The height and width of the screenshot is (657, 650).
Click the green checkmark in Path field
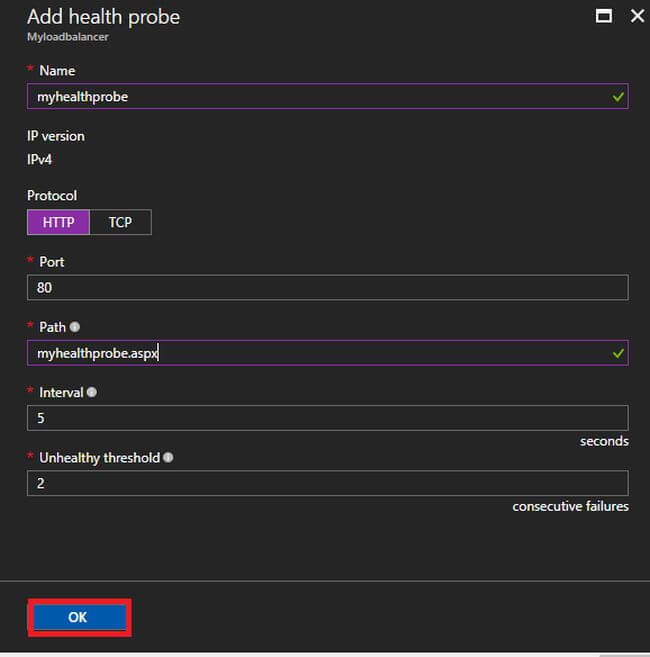tap(619, 353)
